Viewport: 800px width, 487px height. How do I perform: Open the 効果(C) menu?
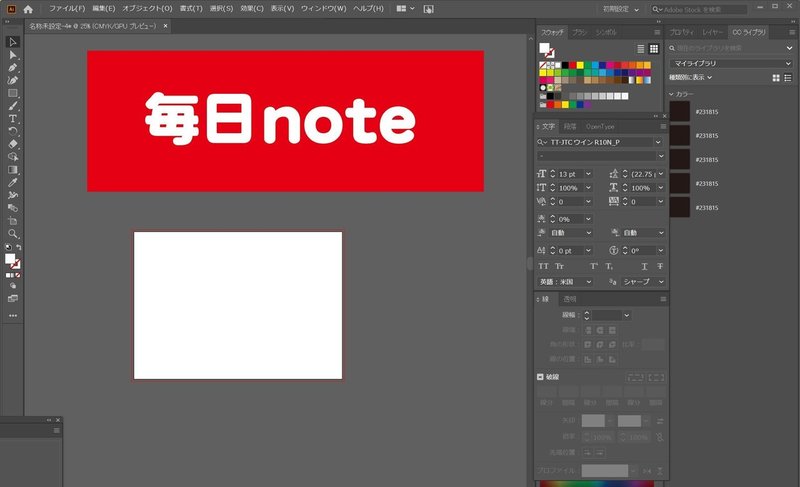(252, 9)
